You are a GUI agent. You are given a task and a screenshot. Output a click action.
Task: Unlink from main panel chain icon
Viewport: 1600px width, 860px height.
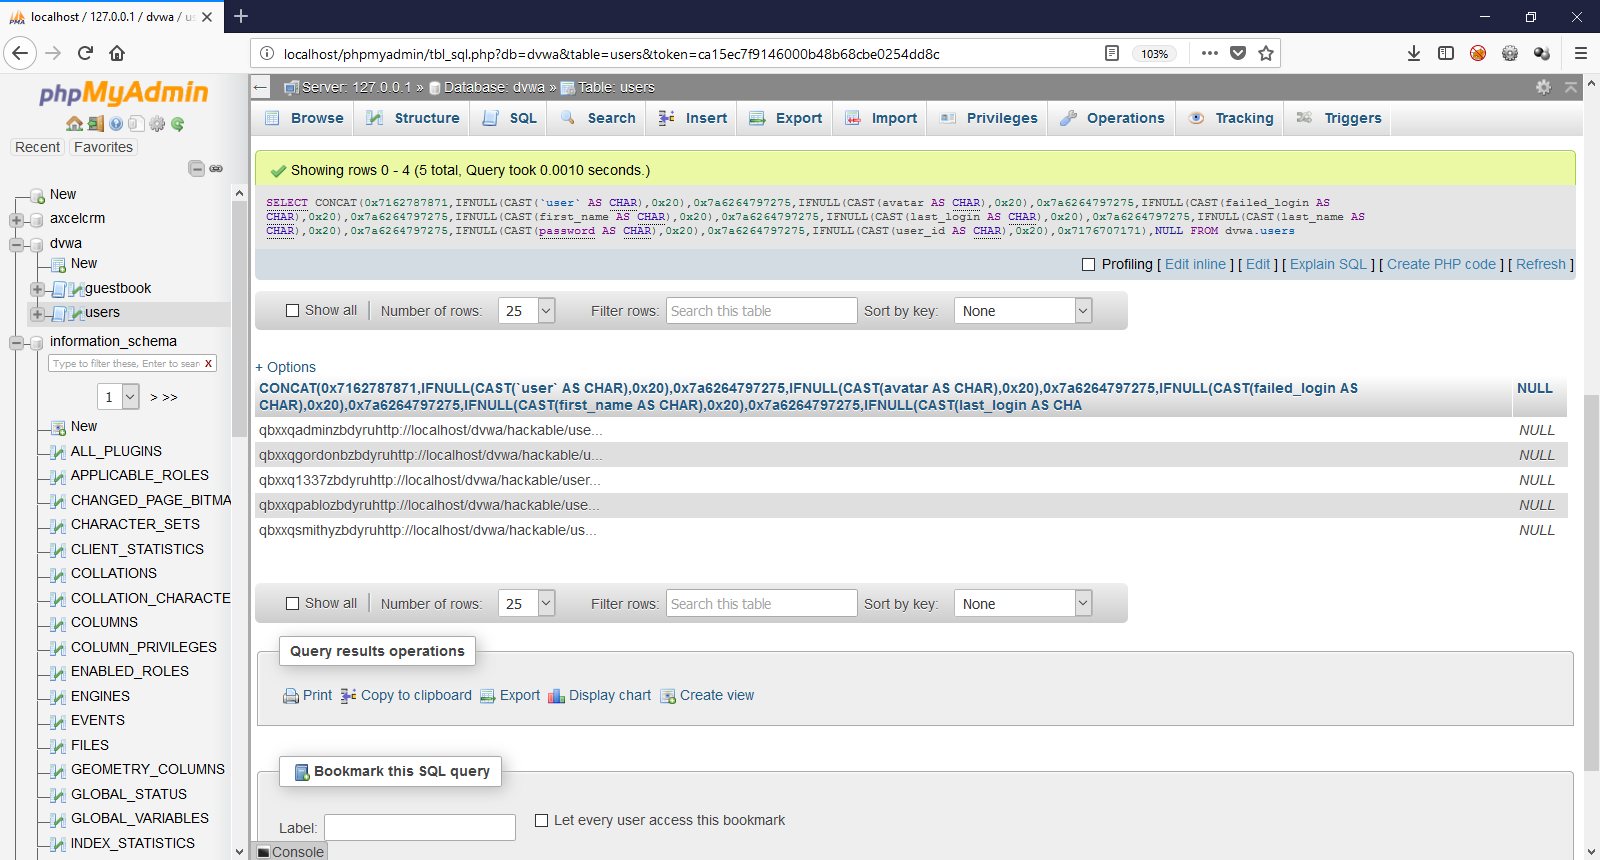click(216, 168)
